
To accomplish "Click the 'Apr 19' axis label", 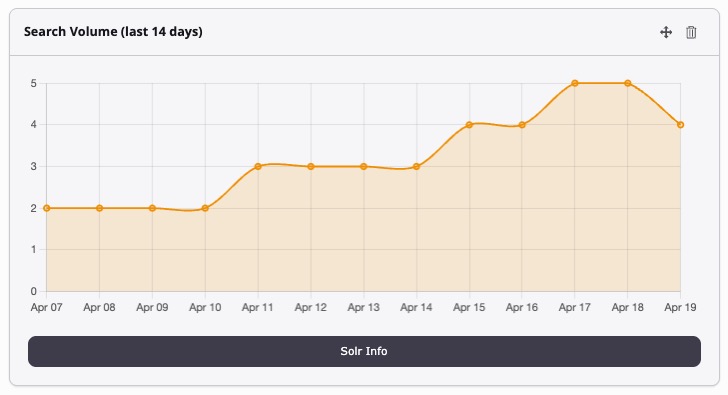I will 680,307.
